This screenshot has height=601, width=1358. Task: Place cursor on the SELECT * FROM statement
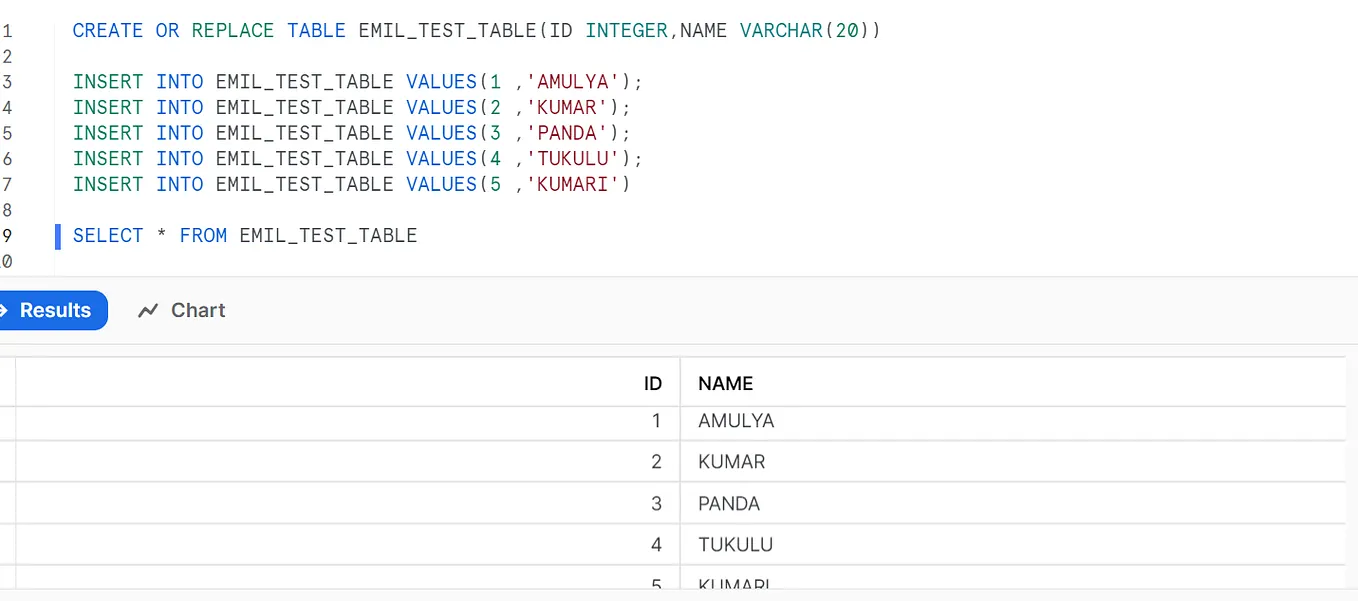pos(245,236)
